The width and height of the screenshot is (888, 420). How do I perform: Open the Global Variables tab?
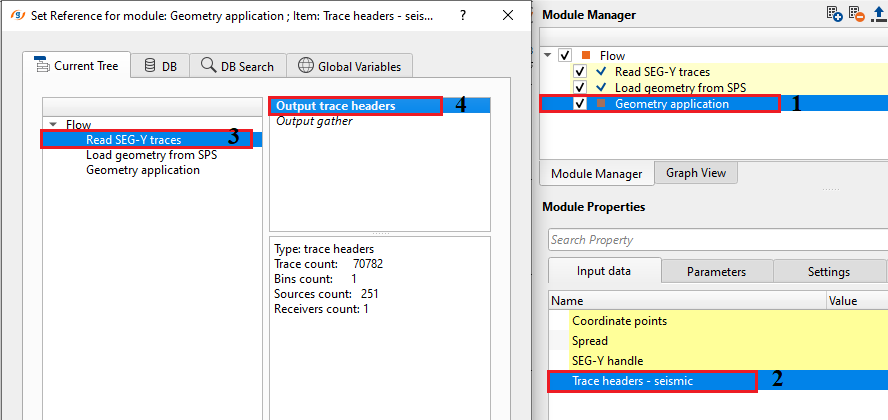[x=349, y=66]
